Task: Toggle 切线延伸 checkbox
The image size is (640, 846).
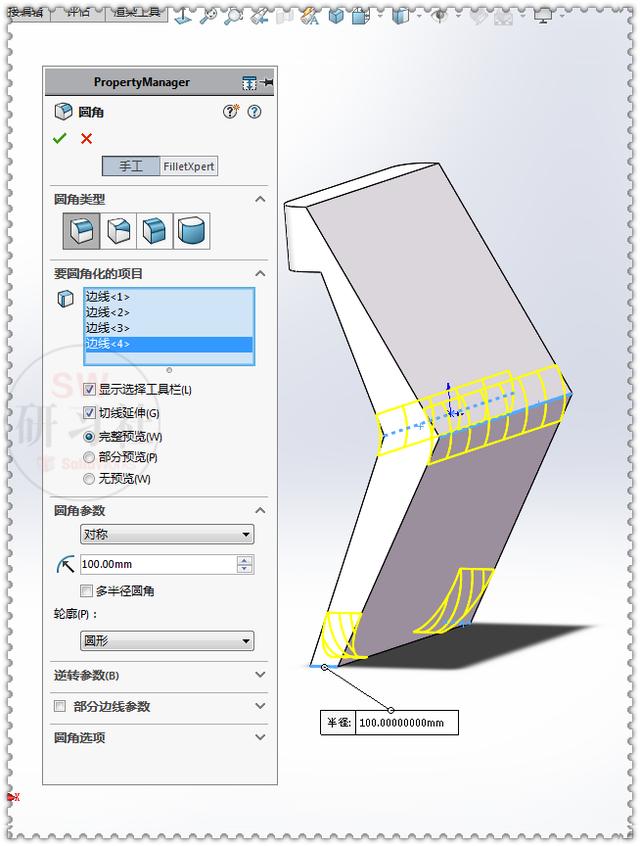Action: click(90, 413)
